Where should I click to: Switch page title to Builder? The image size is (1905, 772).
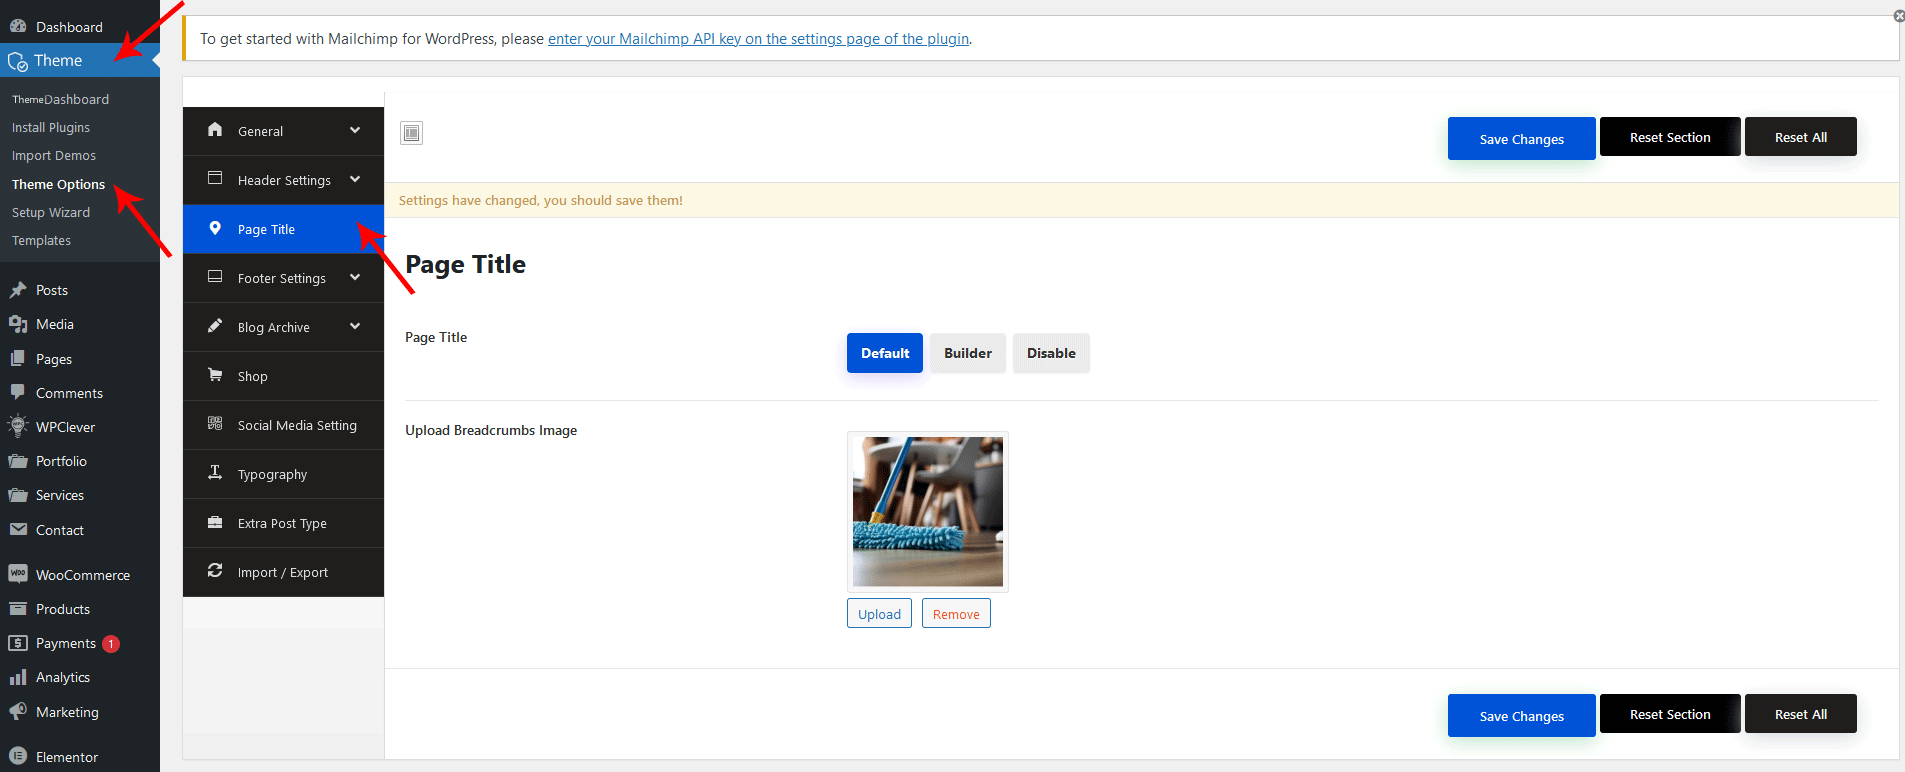pos(967,353)
